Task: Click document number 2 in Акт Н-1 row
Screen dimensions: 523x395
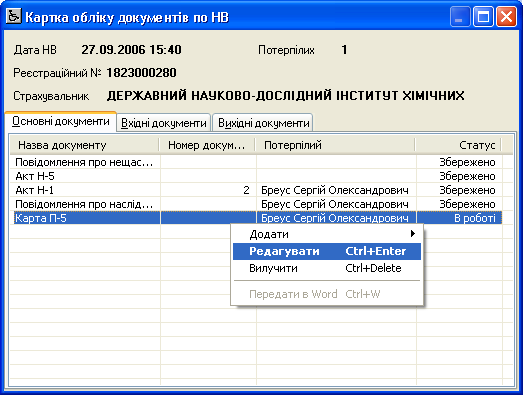Action: click(246, 190)
